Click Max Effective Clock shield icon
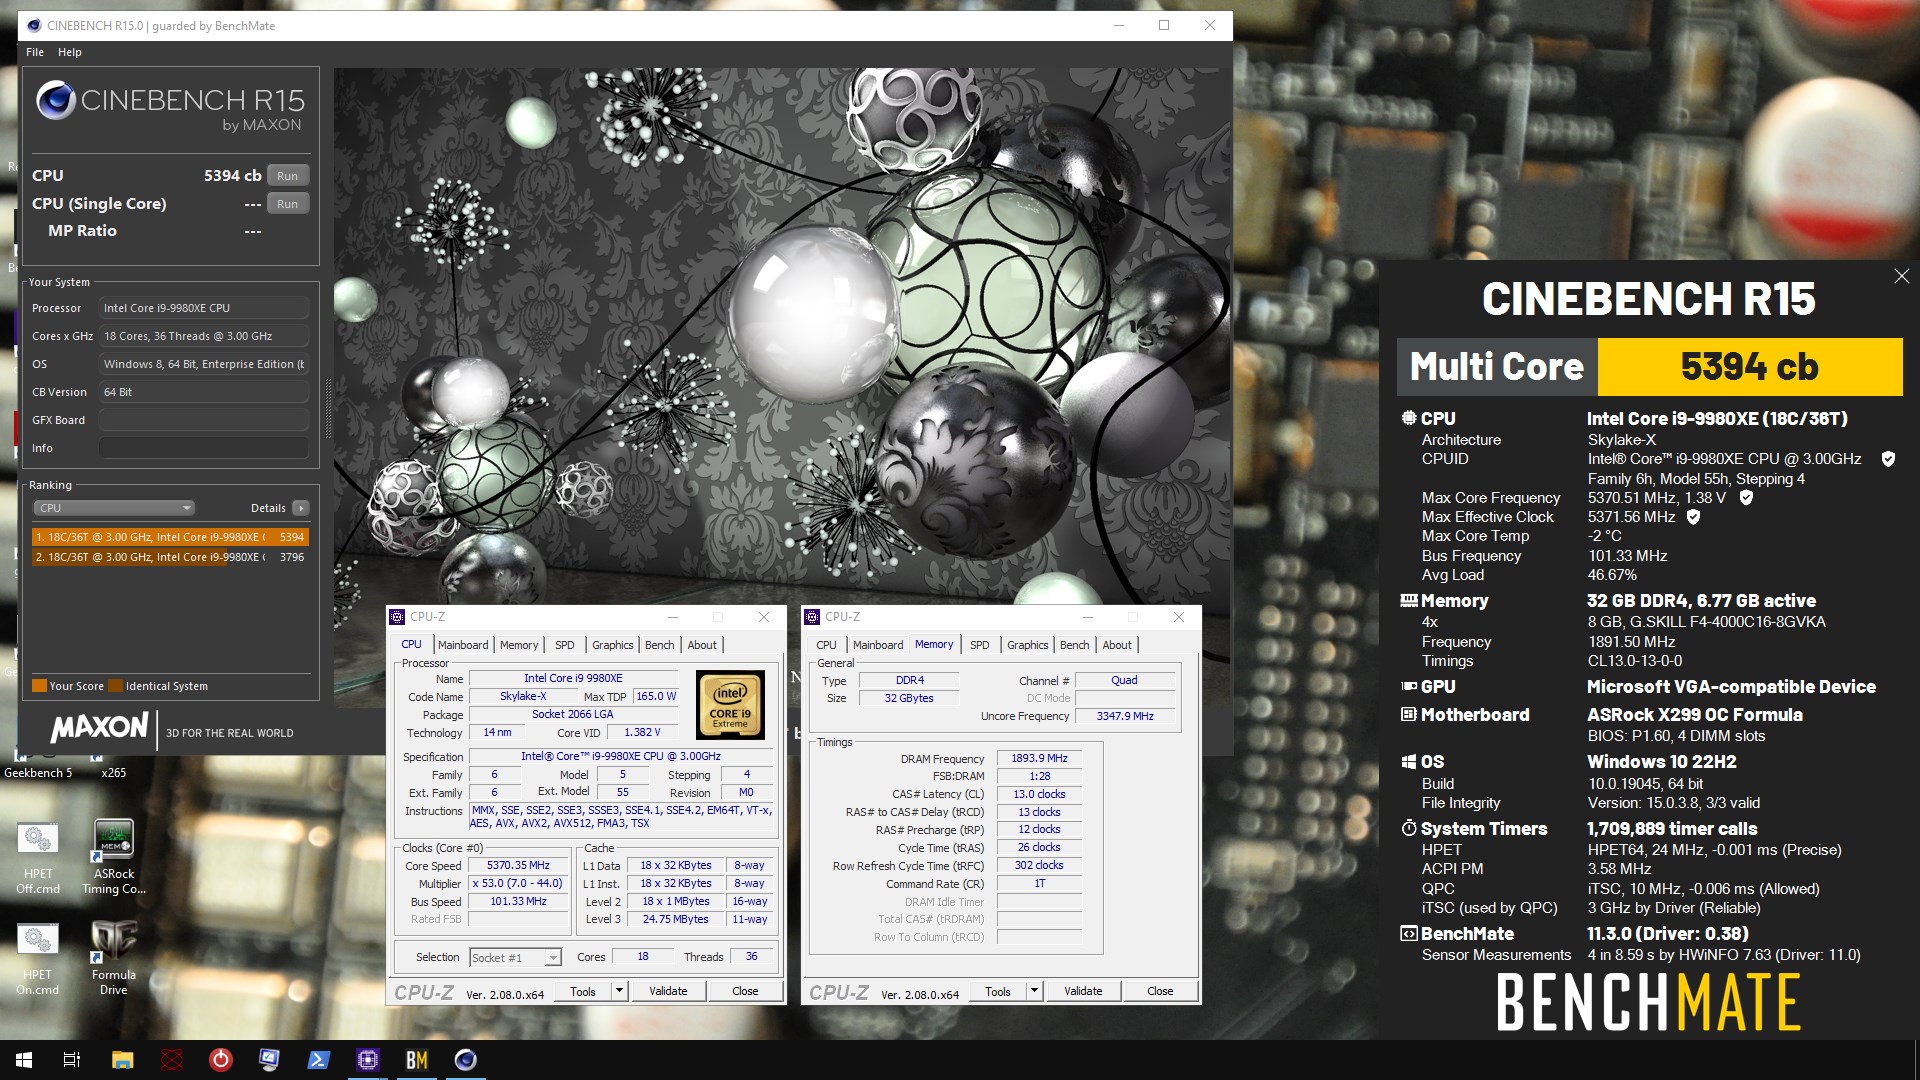The height and width of the screenshot is (1080, 1920). [x=1694, y=517]
